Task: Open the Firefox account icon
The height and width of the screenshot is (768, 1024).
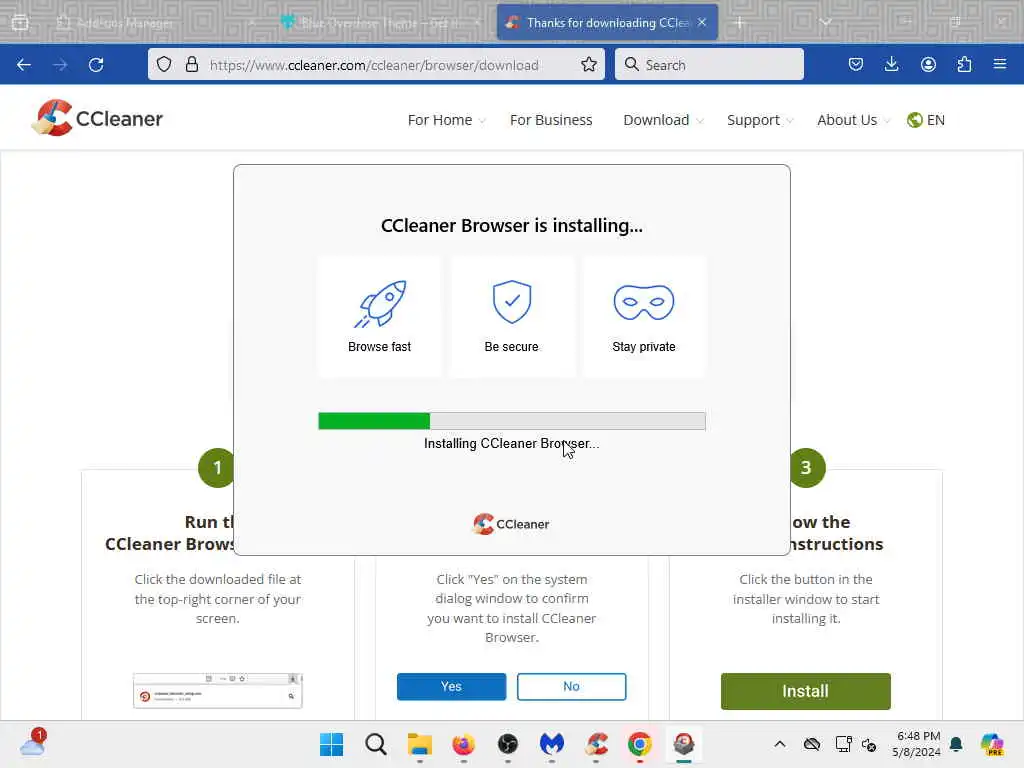Action: pos(928,64)
